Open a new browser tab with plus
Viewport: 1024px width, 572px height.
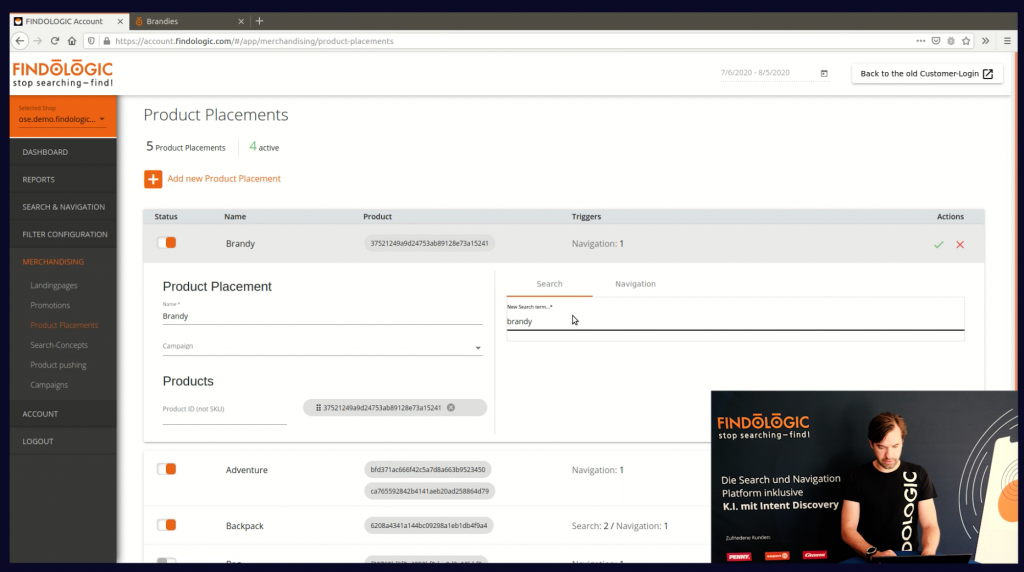[259, 21]
